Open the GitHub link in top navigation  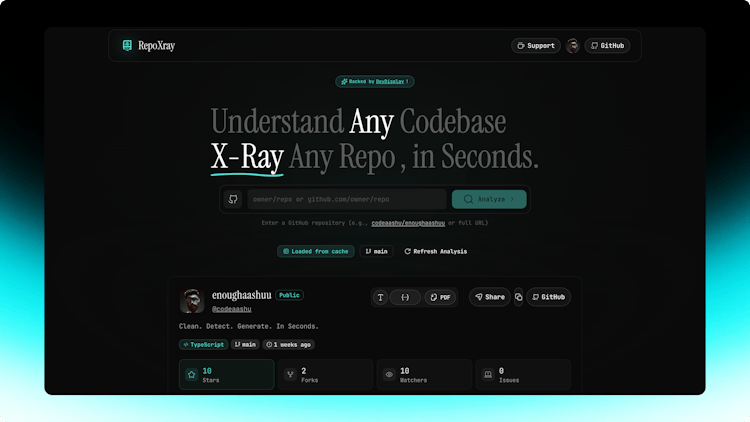click(607, 46)
